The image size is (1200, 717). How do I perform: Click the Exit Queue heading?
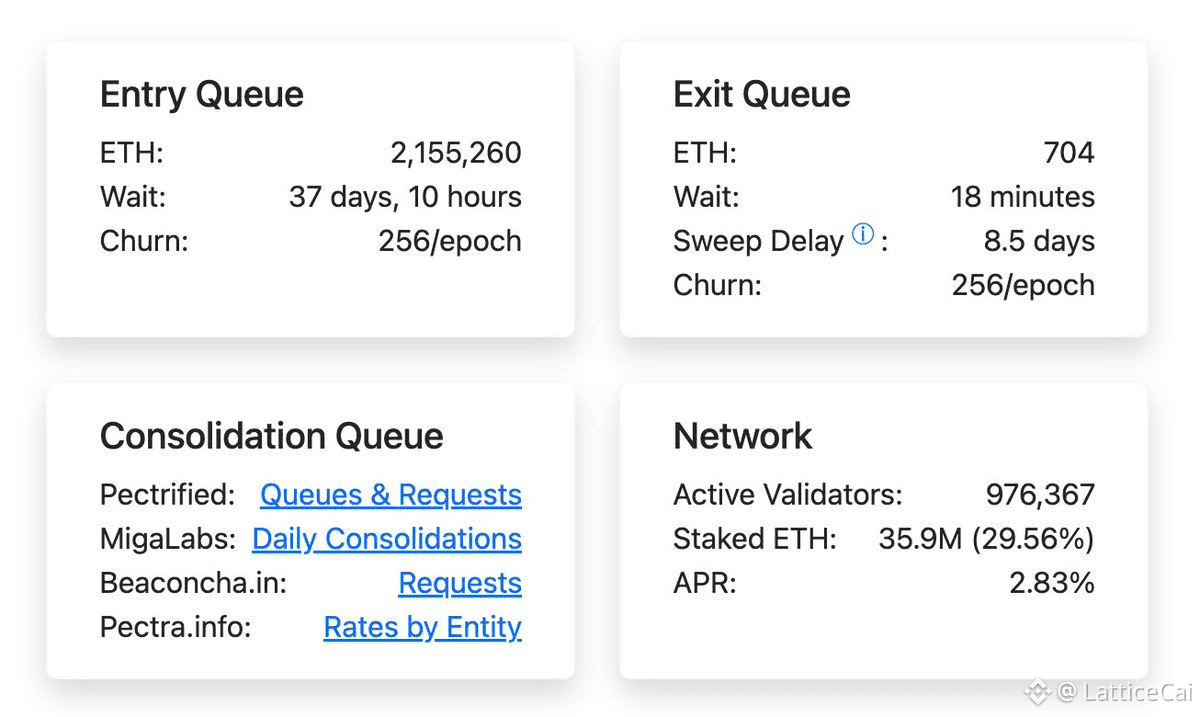[762, 95]
